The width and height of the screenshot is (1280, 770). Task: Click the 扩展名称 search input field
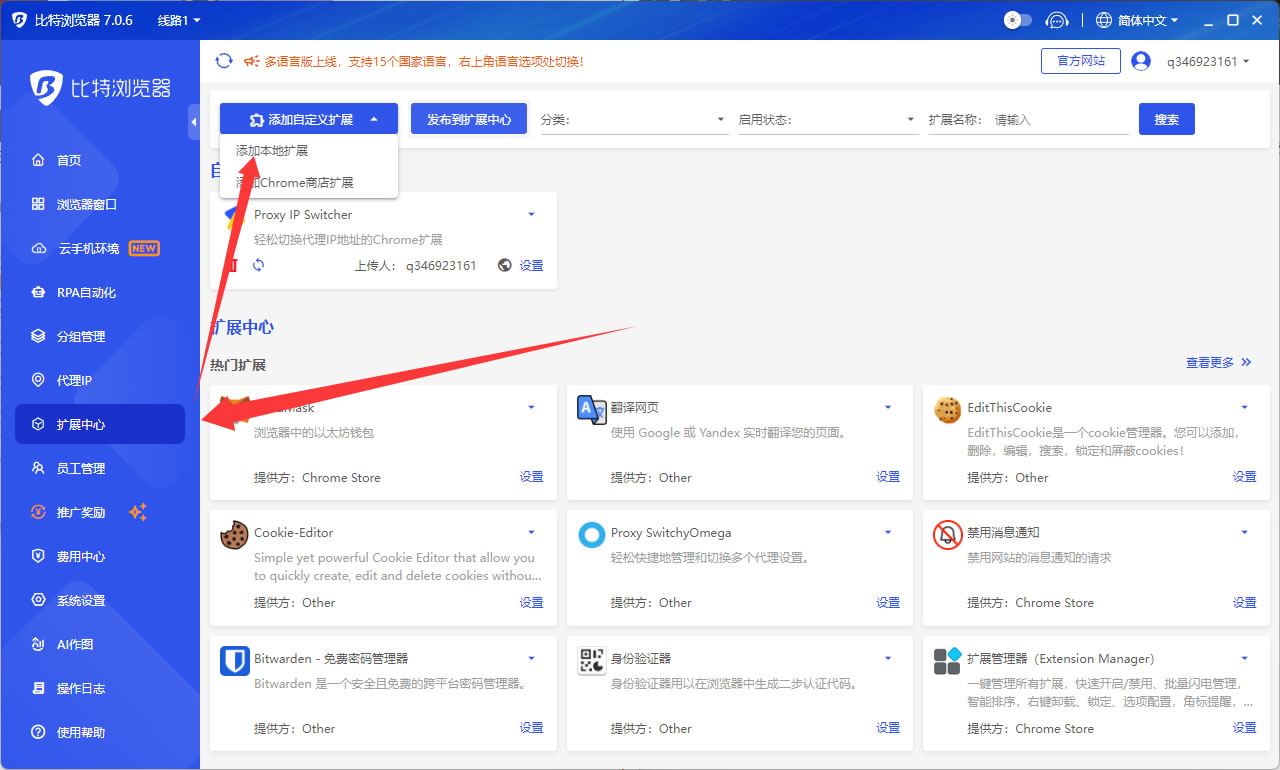tap(1058, 120)
